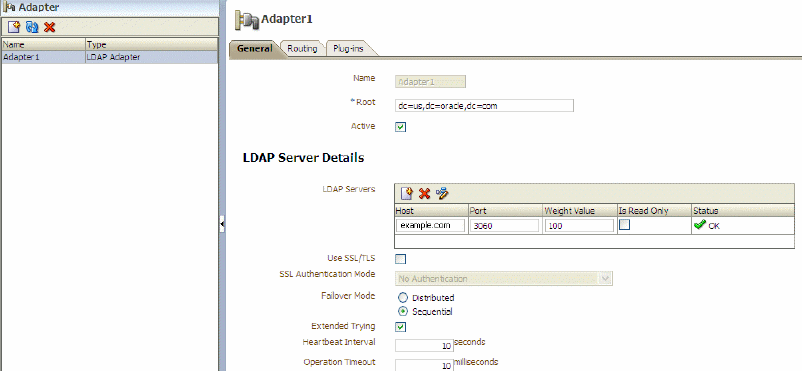Click the Root DN input field
Image resolution: width=802 pixels, height=371 pixels.
(x=484, y=106)
